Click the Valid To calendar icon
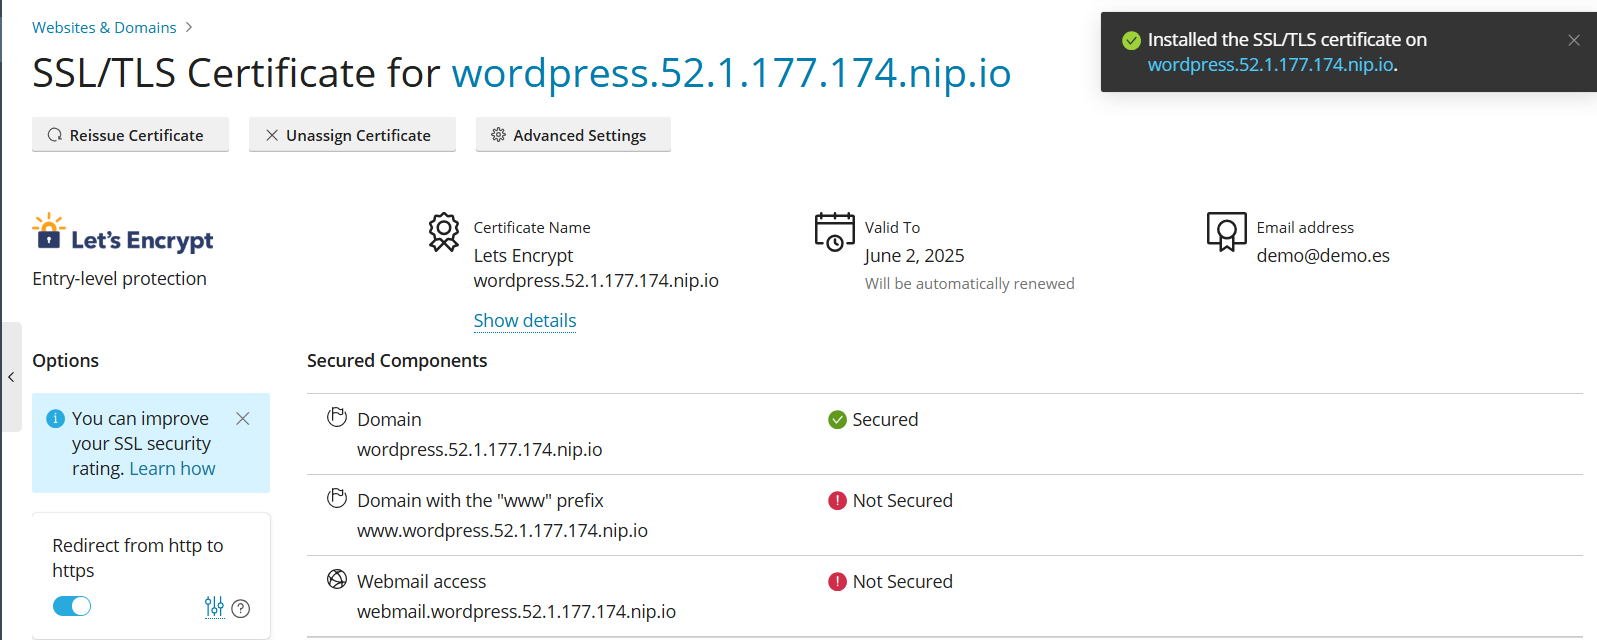Image resolution: width=1597 pixels, height=640 pixels. (x=834, y=232)
